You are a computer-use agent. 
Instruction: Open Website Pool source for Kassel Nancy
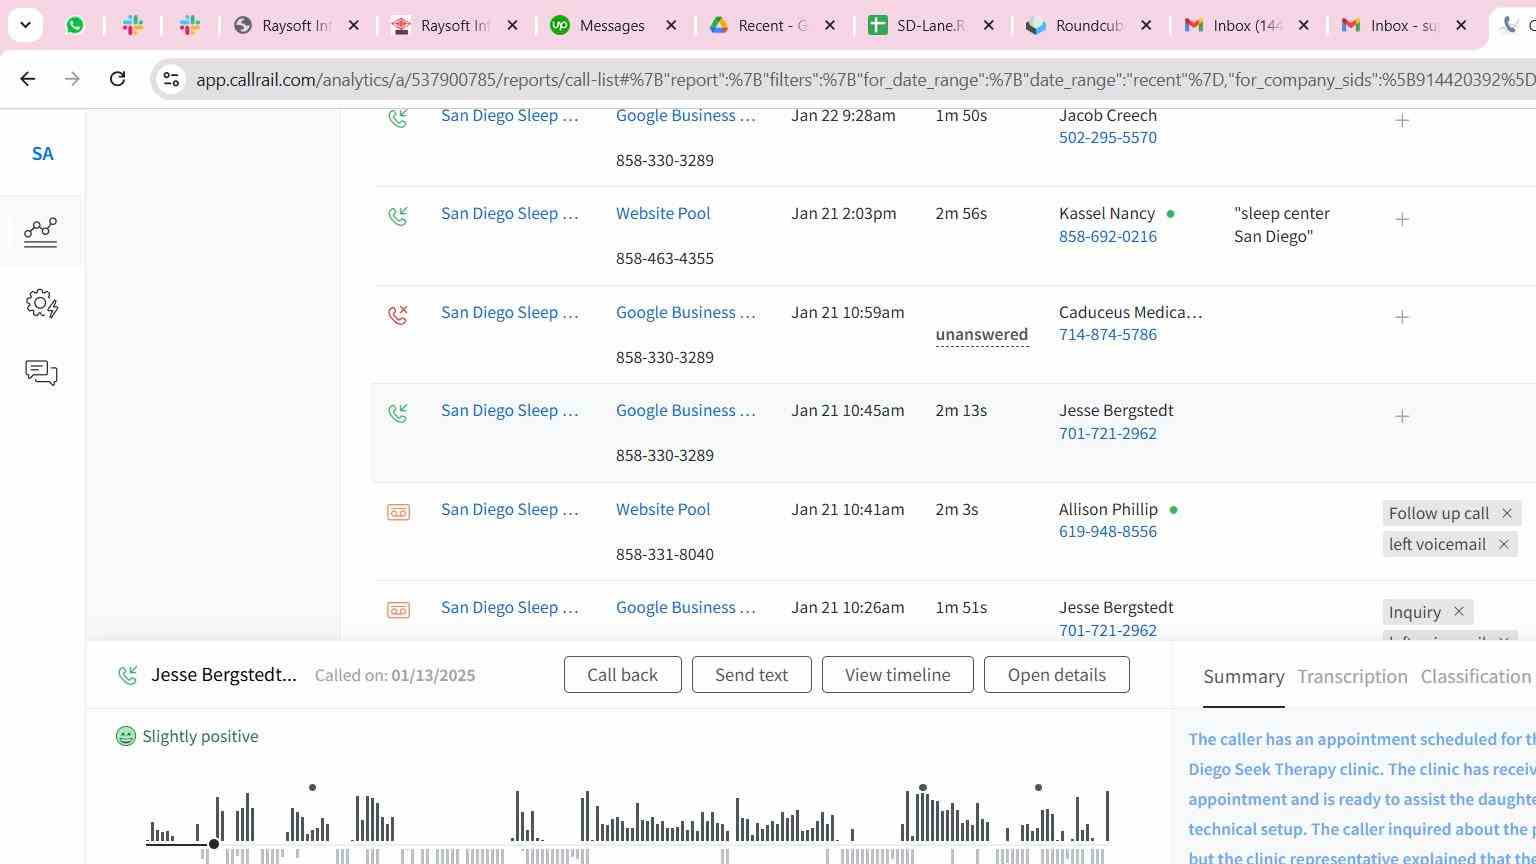click(663, 213)
